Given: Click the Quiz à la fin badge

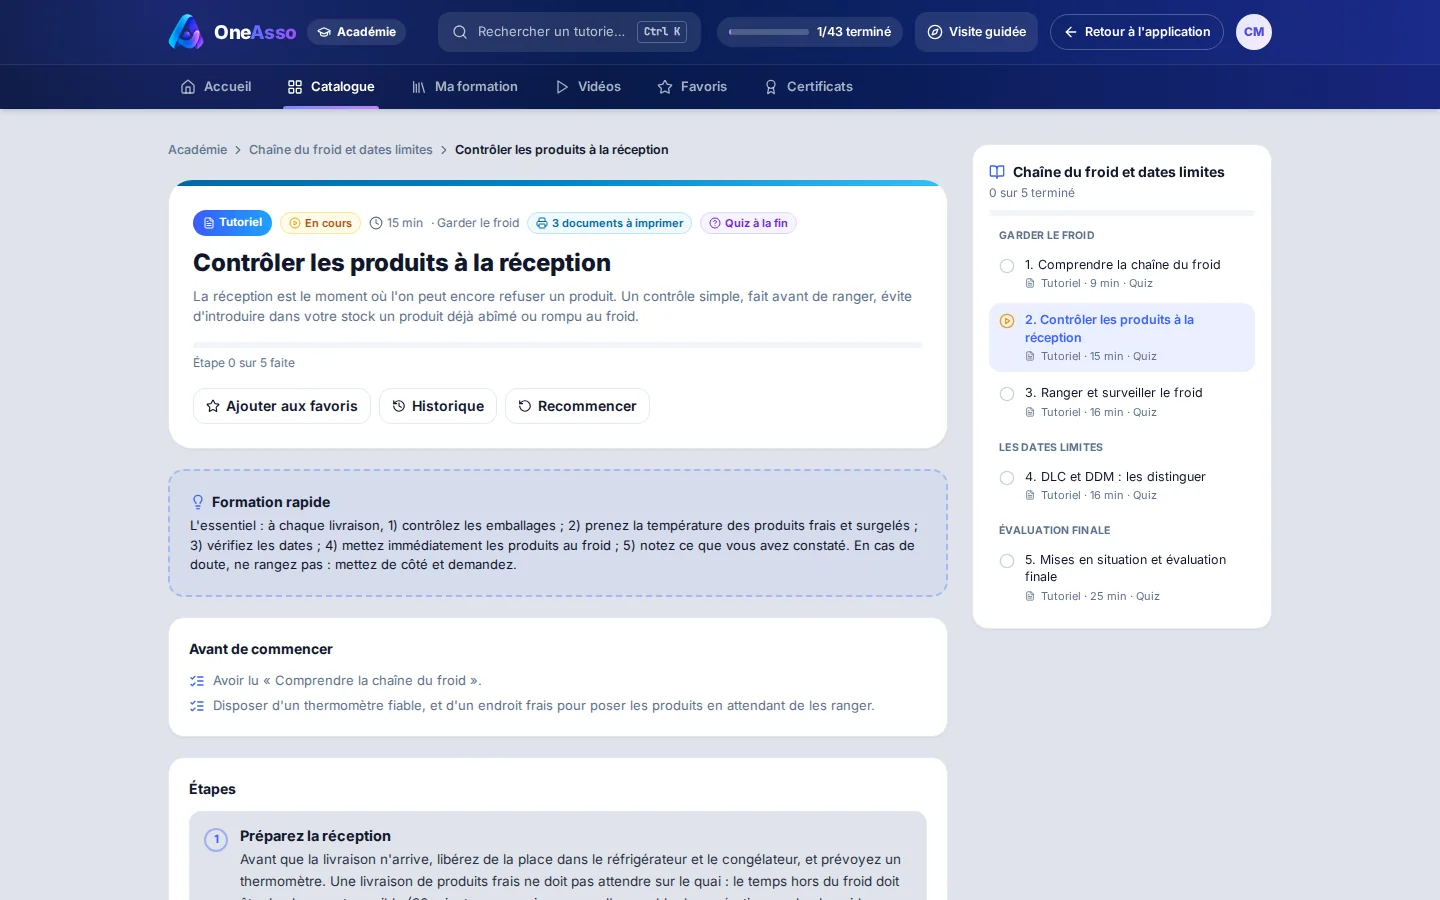Looking at the screenshot, I should 748,223.
